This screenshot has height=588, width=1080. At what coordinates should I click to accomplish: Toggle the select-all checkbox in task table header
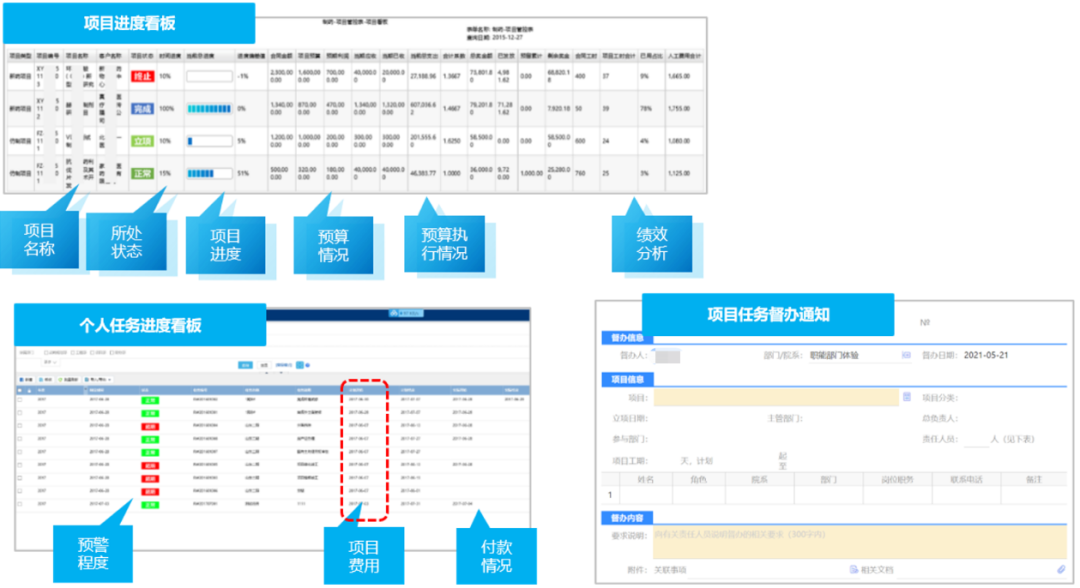21,389
